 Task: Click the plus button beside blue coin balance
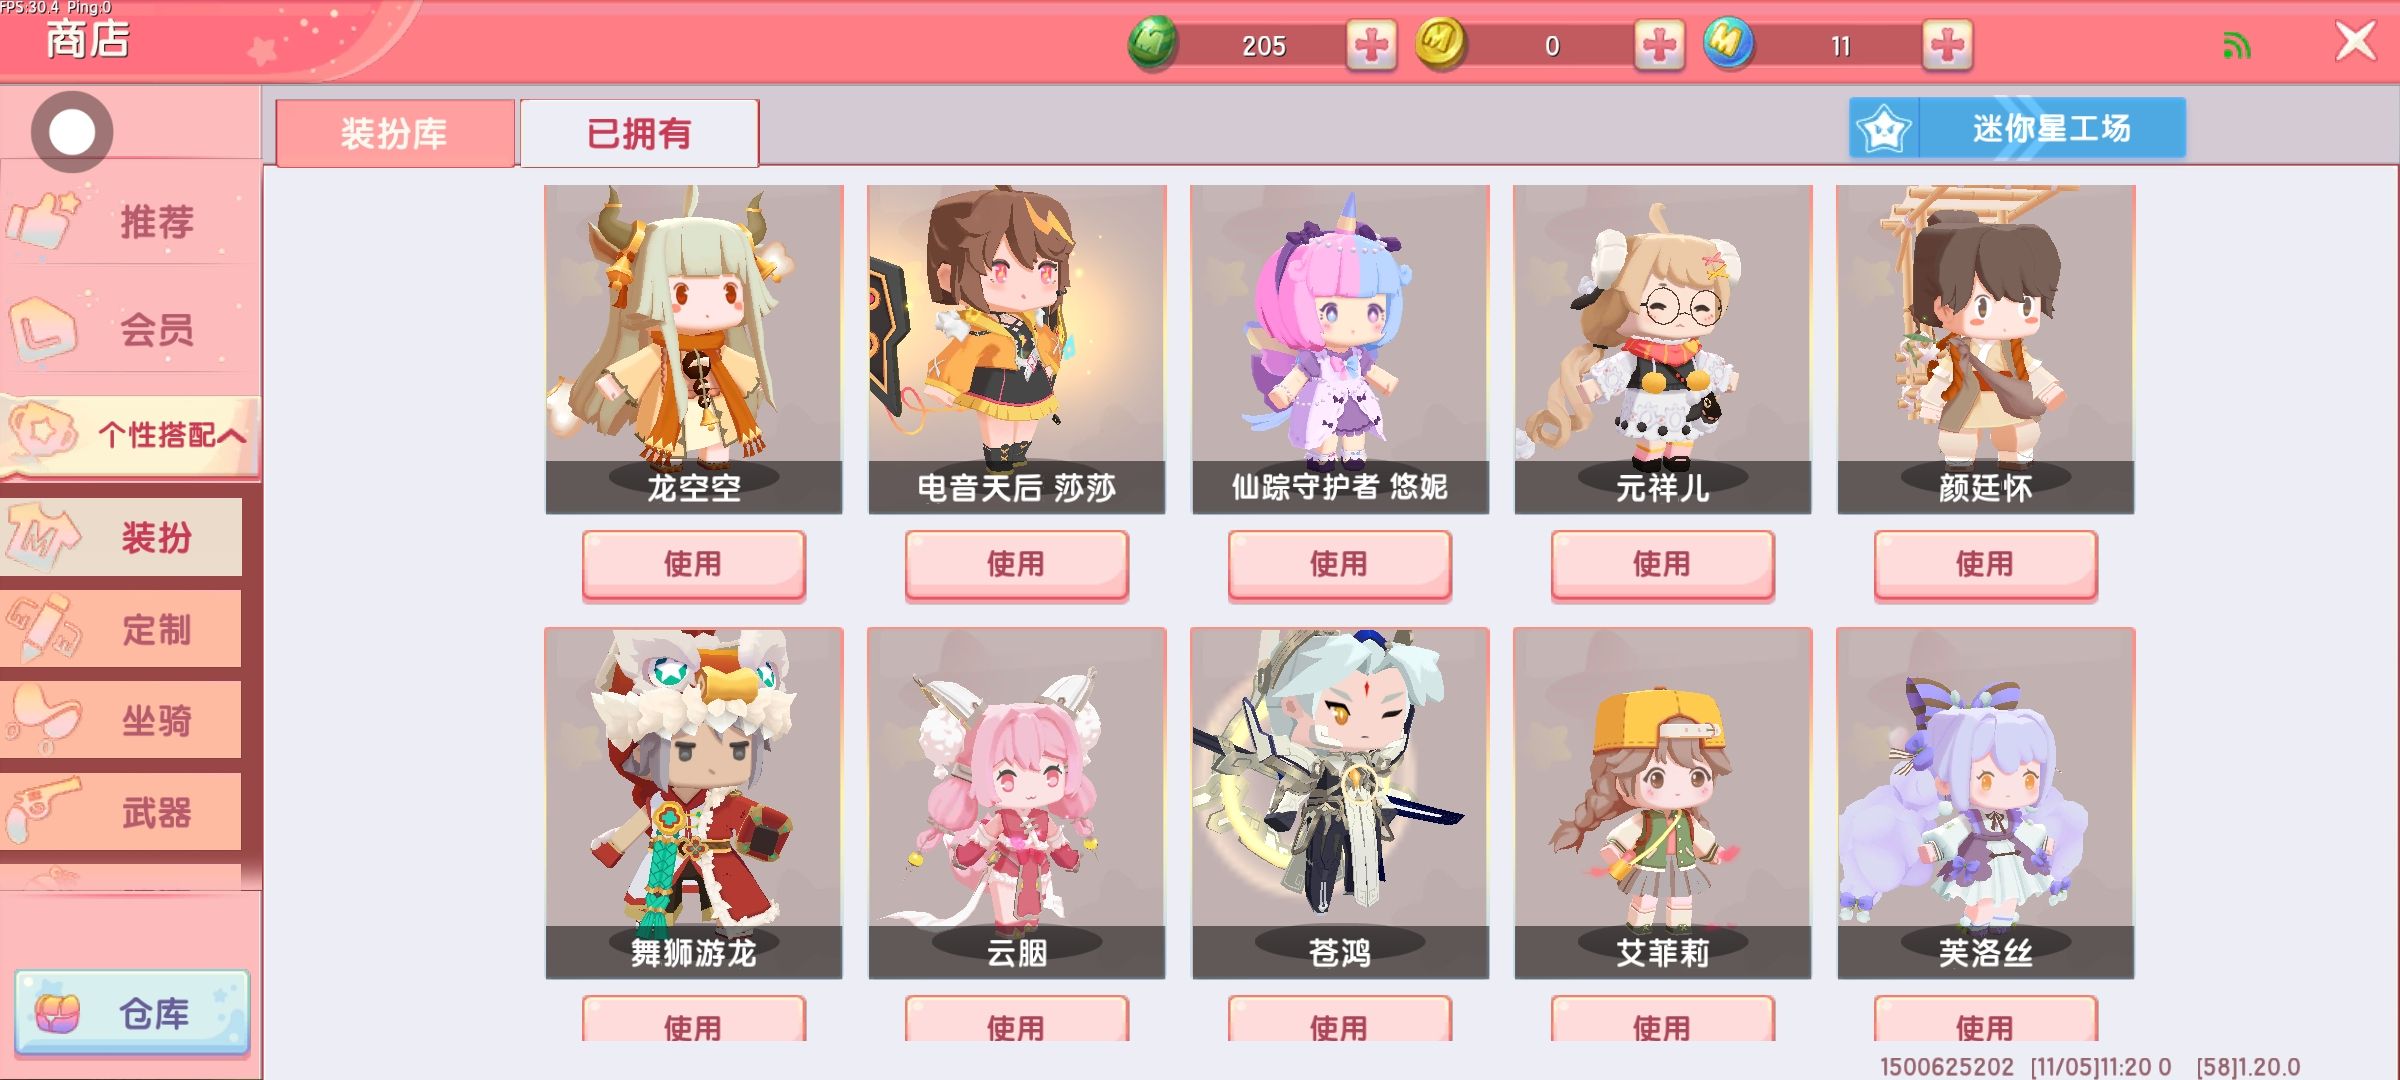click(1947, 45)
